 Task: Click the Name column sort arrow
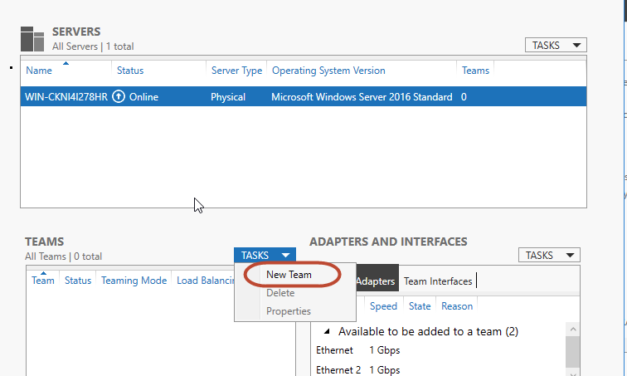click(x=66, y=63)
